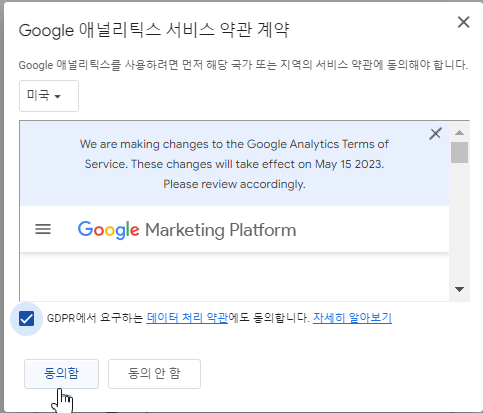
Task: Accept terms with the 동의함 button
Action: pyautogui.click(x=61, y=374)
